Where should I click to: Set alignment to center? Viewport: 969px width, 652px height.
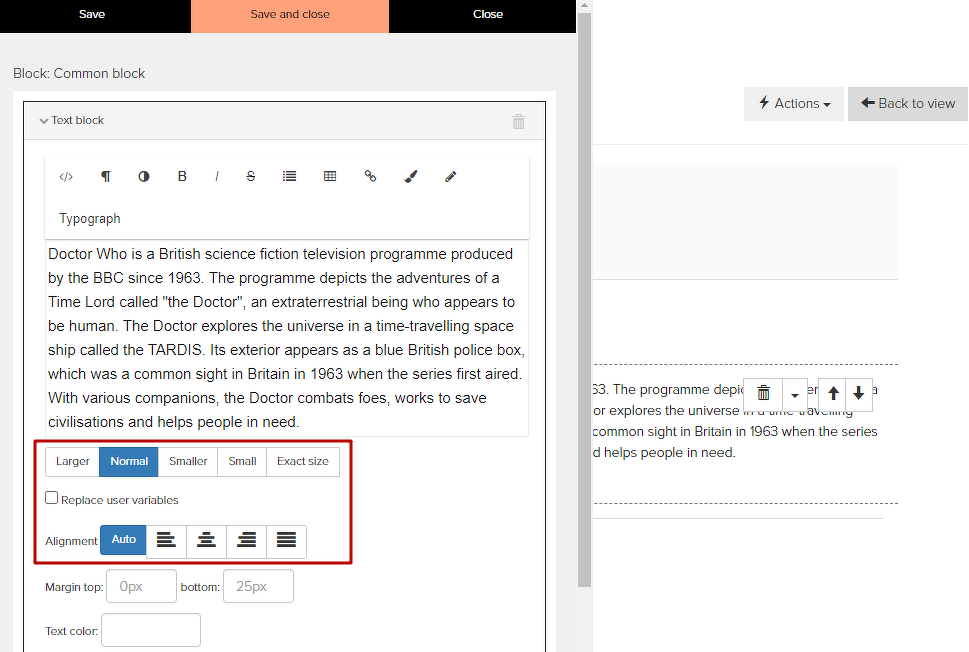click(206, 540)
